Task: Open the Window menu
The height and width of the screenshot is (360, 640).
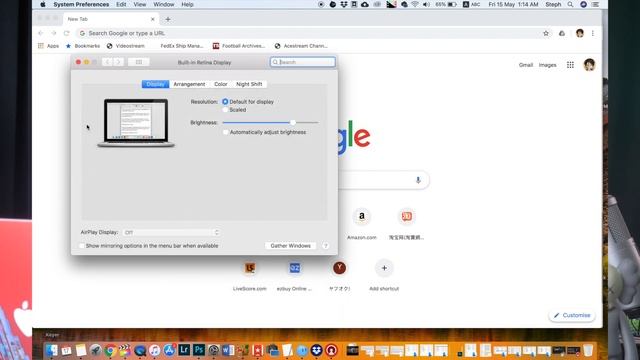Action: point(164,4)
